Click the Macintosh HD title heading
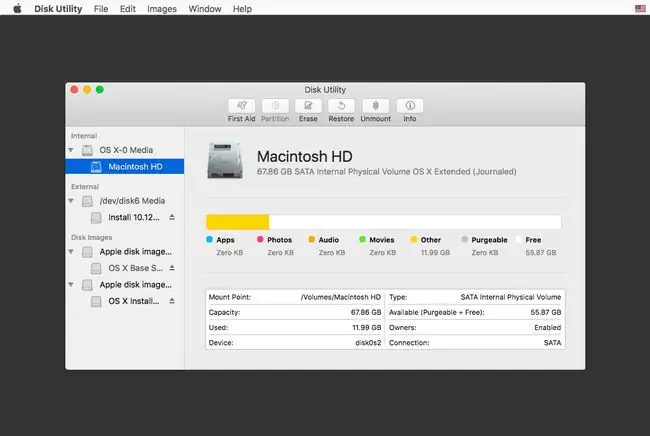 point(305,157)
